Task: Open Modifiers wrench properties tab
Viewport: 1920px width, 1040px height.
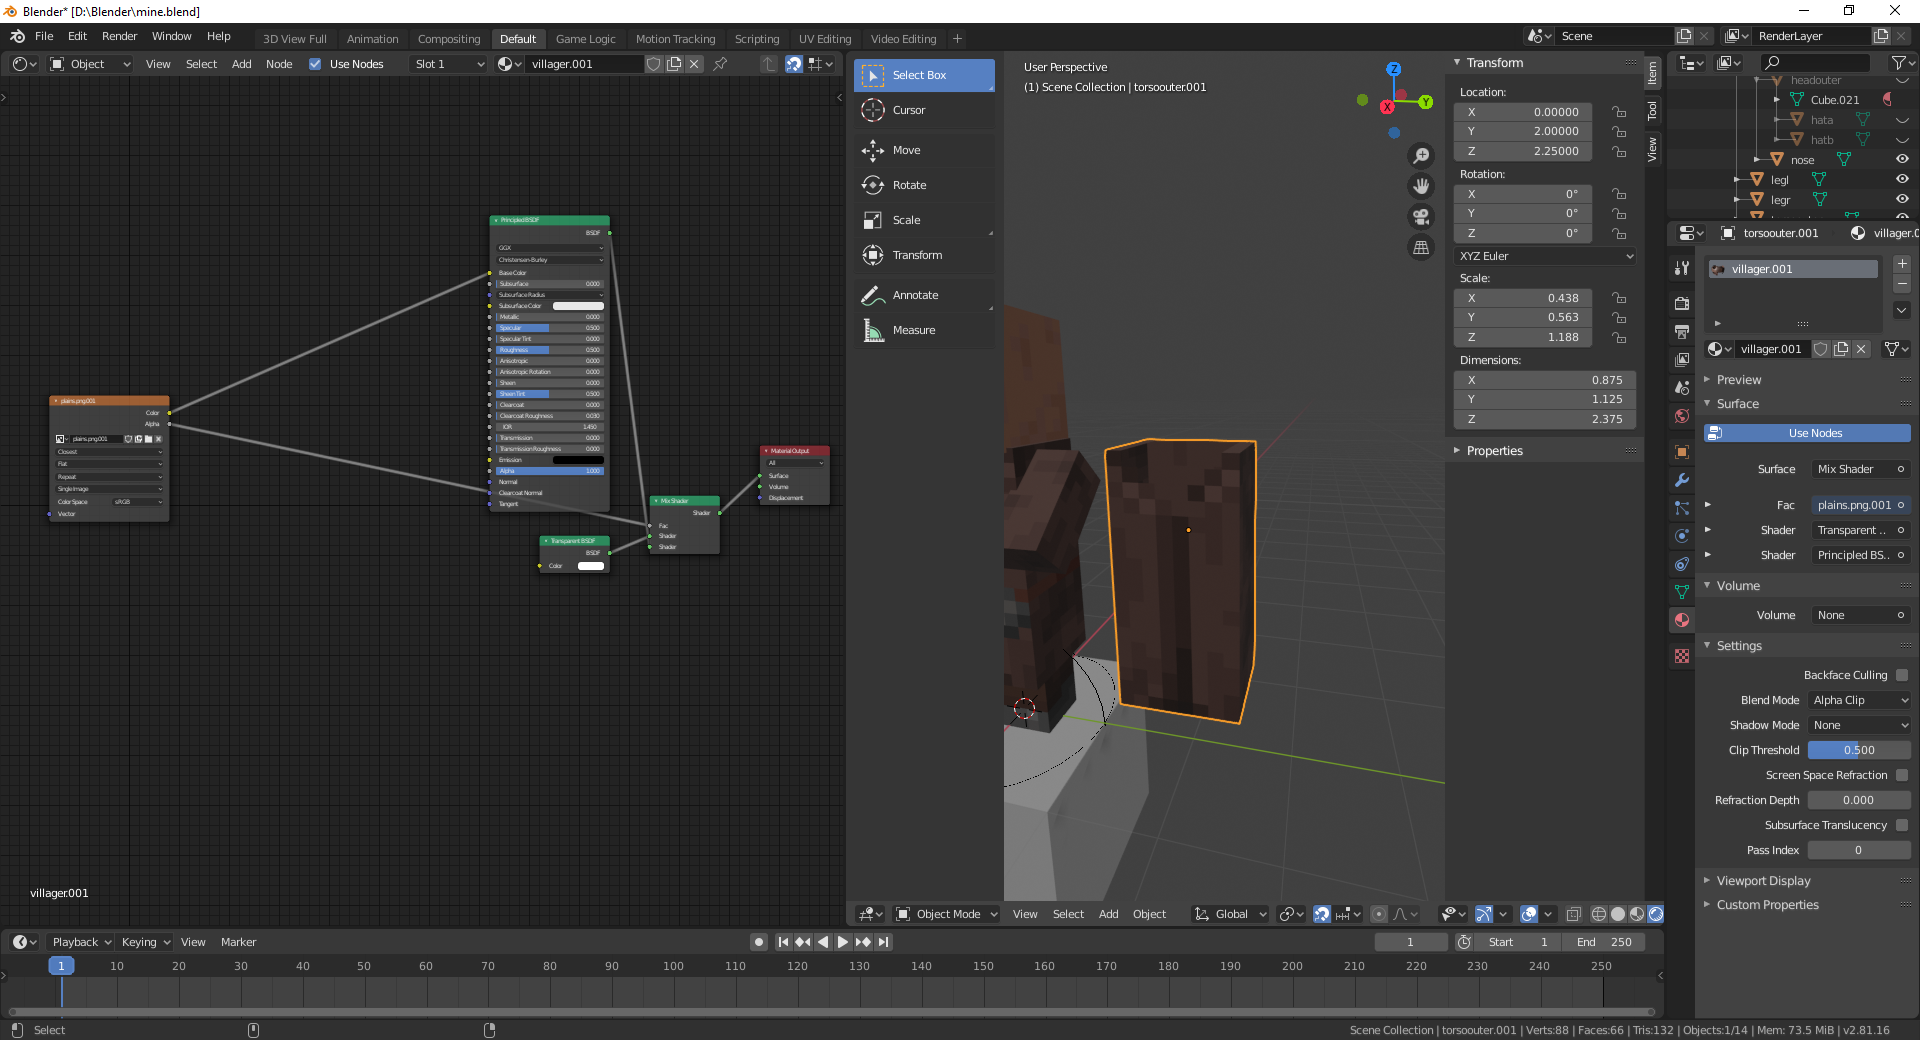Action: coord(1682,480)
